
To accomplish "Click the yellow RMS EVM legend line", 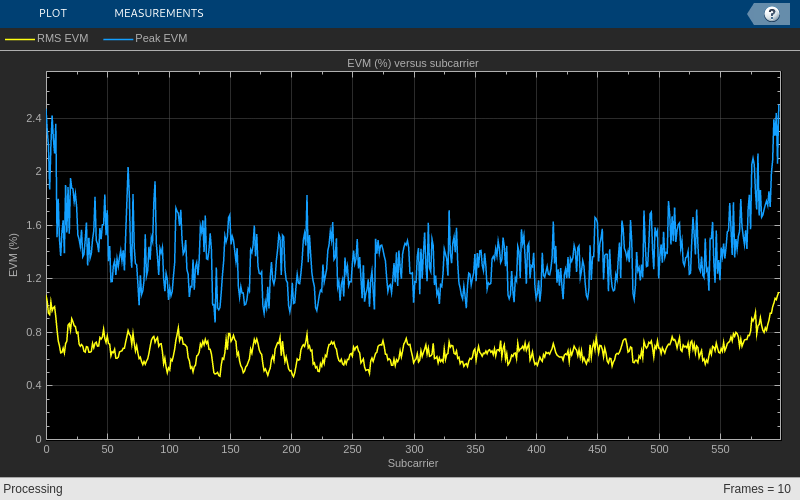I will (x=20, y=39).
